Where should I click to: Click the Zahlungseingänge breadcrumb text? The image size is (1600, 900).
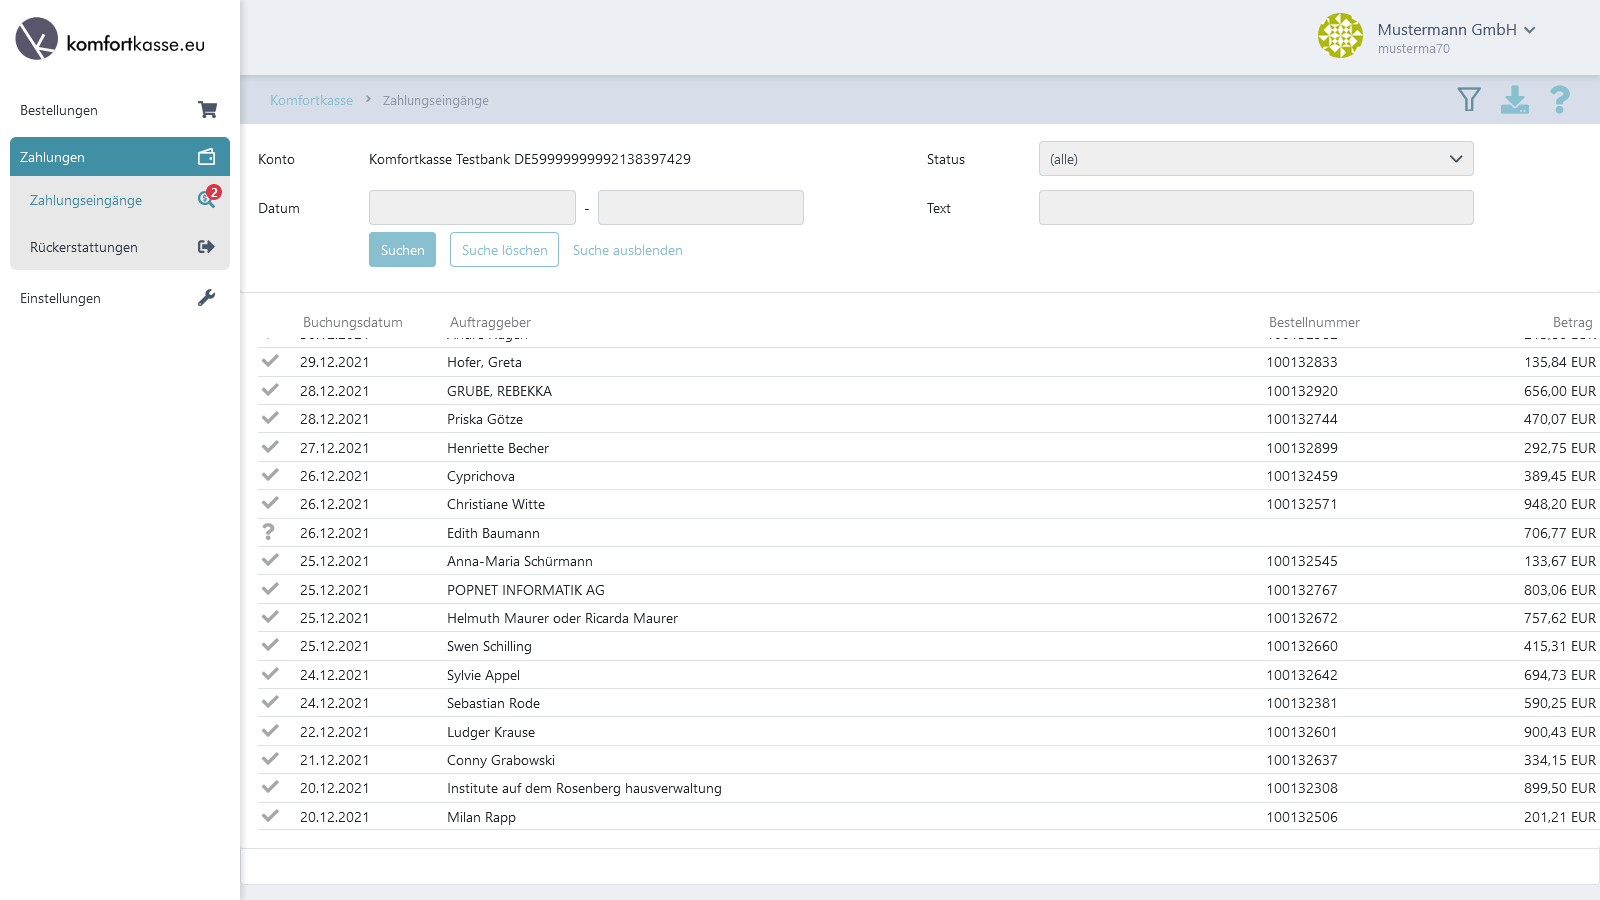(x=436, y=100)
